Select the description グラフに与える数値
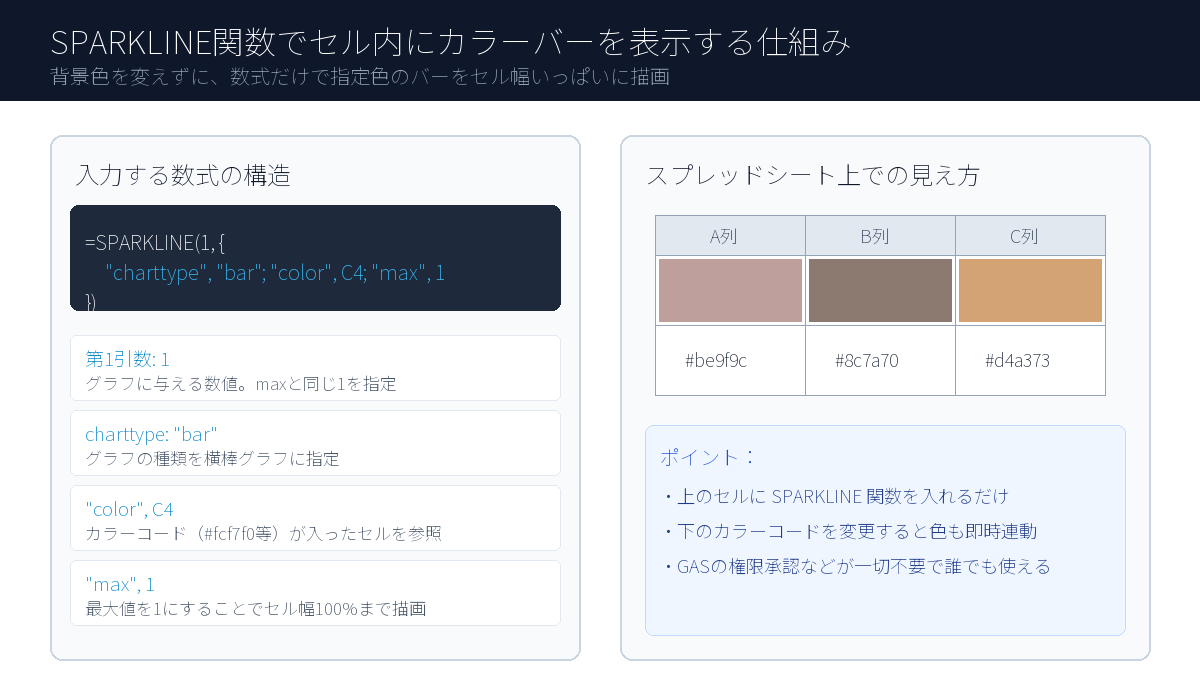Screen dimensions: 1200x700 pos(241,384)
